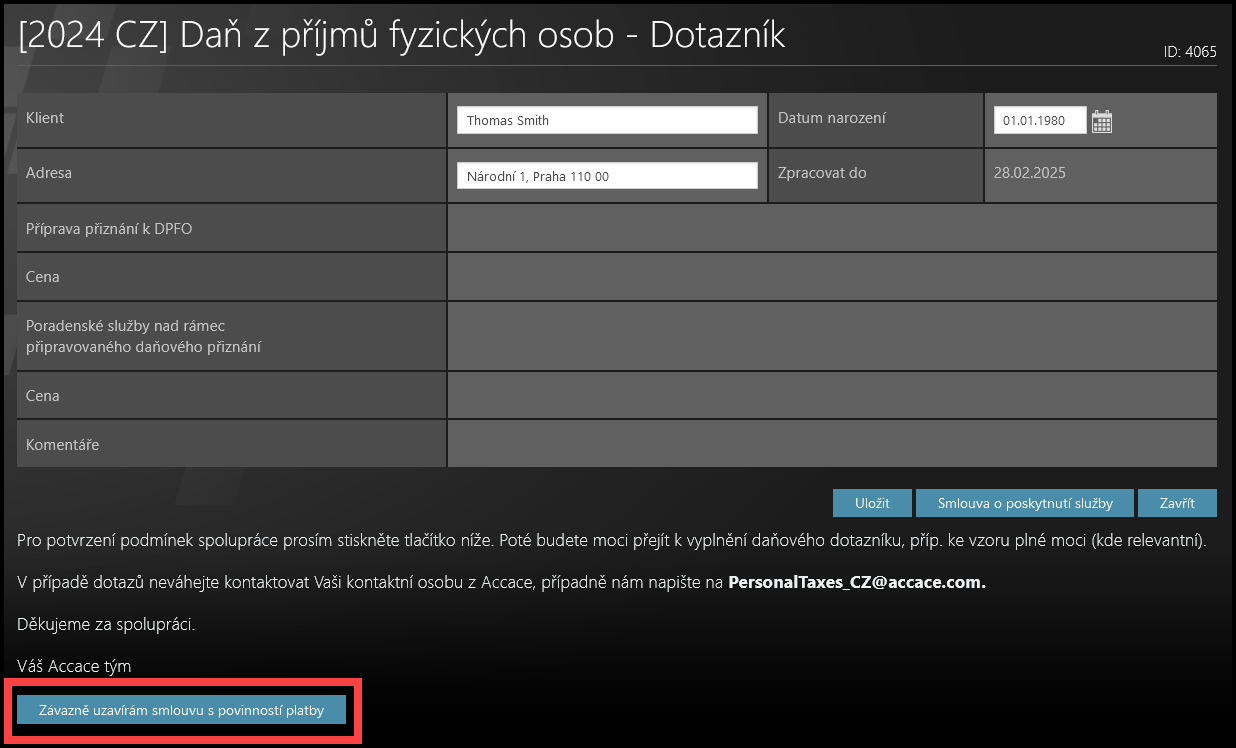Click the Klient name input field
The height and width of the screenshot is (748, 1236).
click(607, 120)
